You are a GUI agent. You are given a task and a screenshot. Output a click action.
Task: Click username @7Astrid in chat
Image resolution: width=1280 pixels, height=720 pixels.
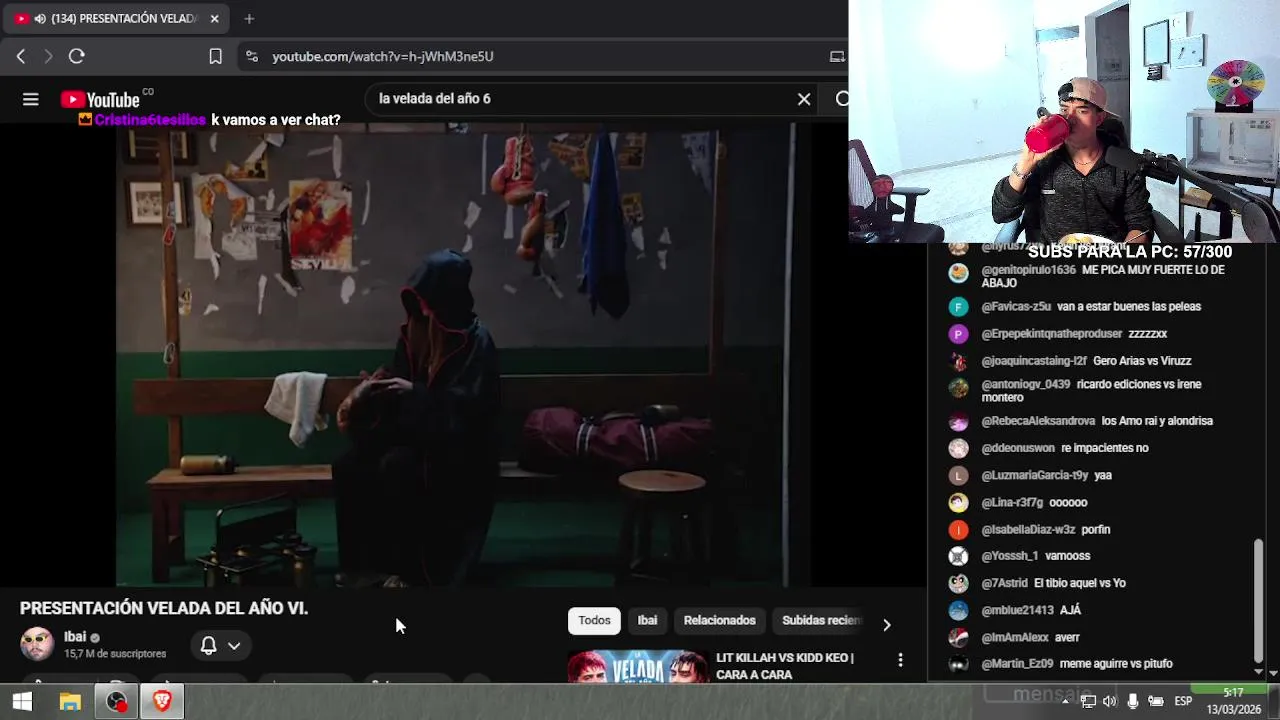(x=1004, y=583)
